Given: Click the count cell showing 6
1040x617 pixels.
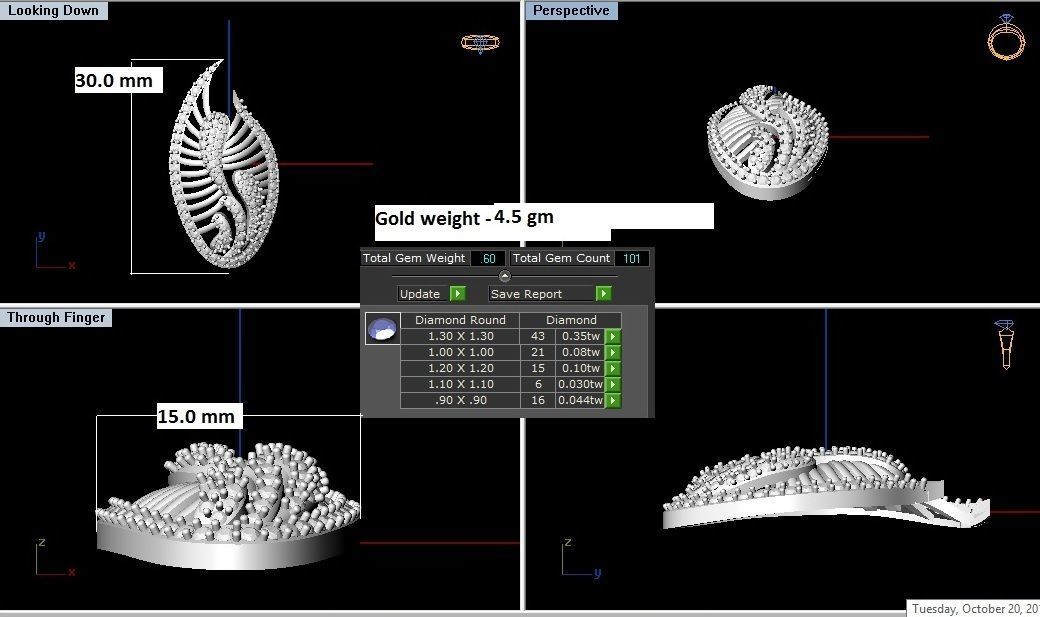Looking at the screenshot, I should [x=538, y=384].
